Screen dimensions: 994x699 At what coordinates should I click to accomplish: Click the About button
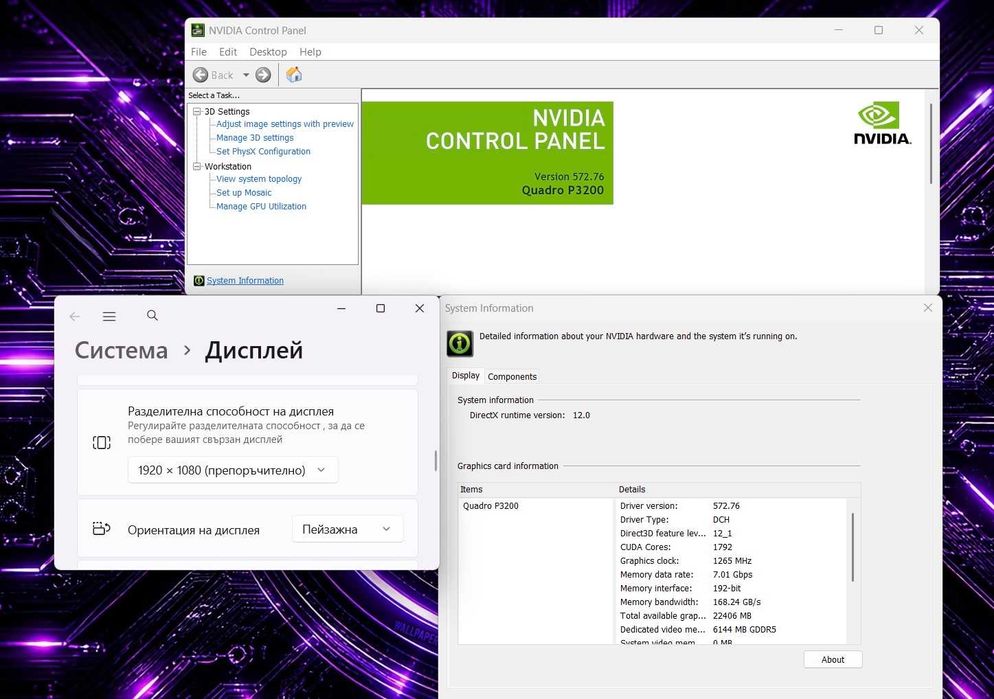click(x=832, y=660)
